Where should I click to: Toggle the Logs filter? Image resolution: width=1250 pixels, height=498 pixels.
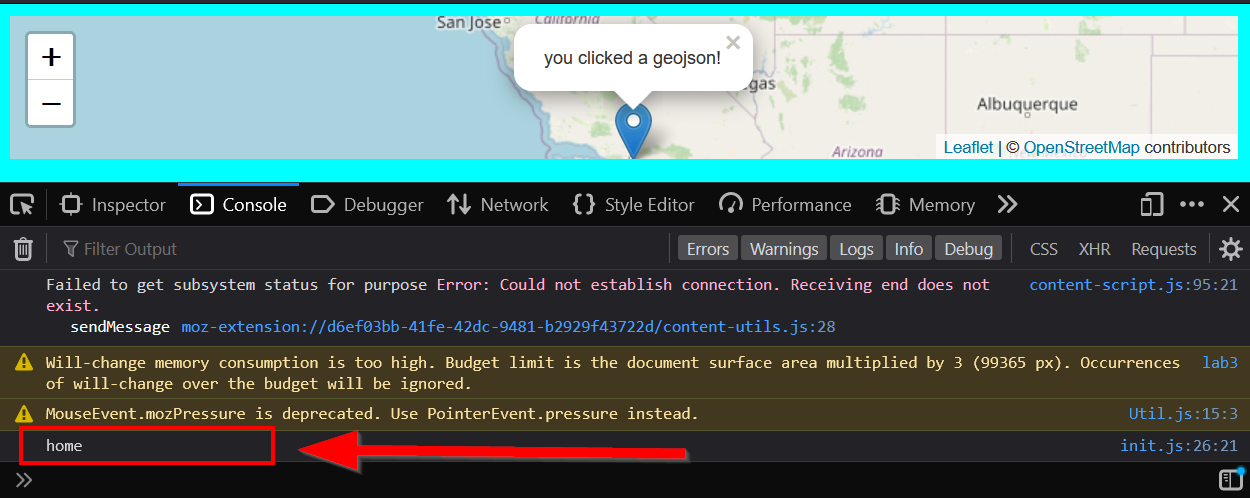click(x=856, y=249)
